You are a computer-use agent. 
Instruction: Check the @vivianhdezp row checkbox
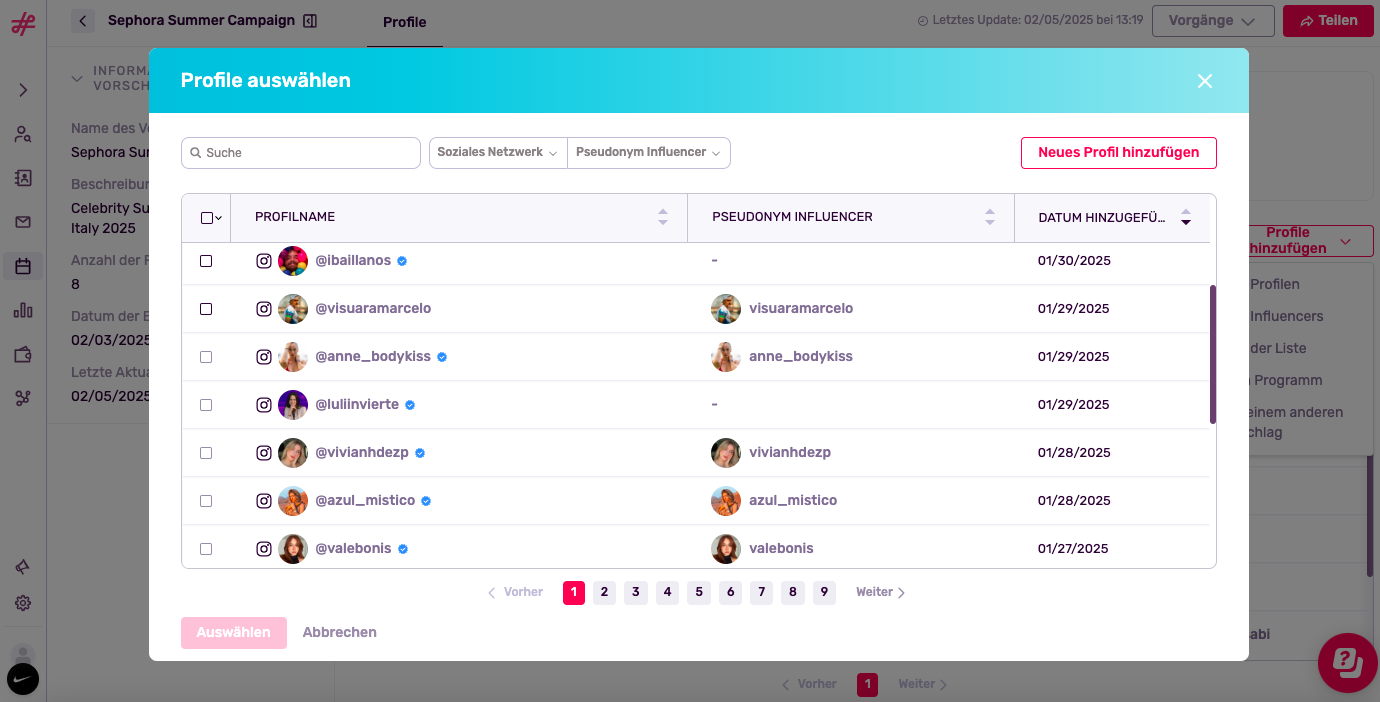[x=206, y=453]
